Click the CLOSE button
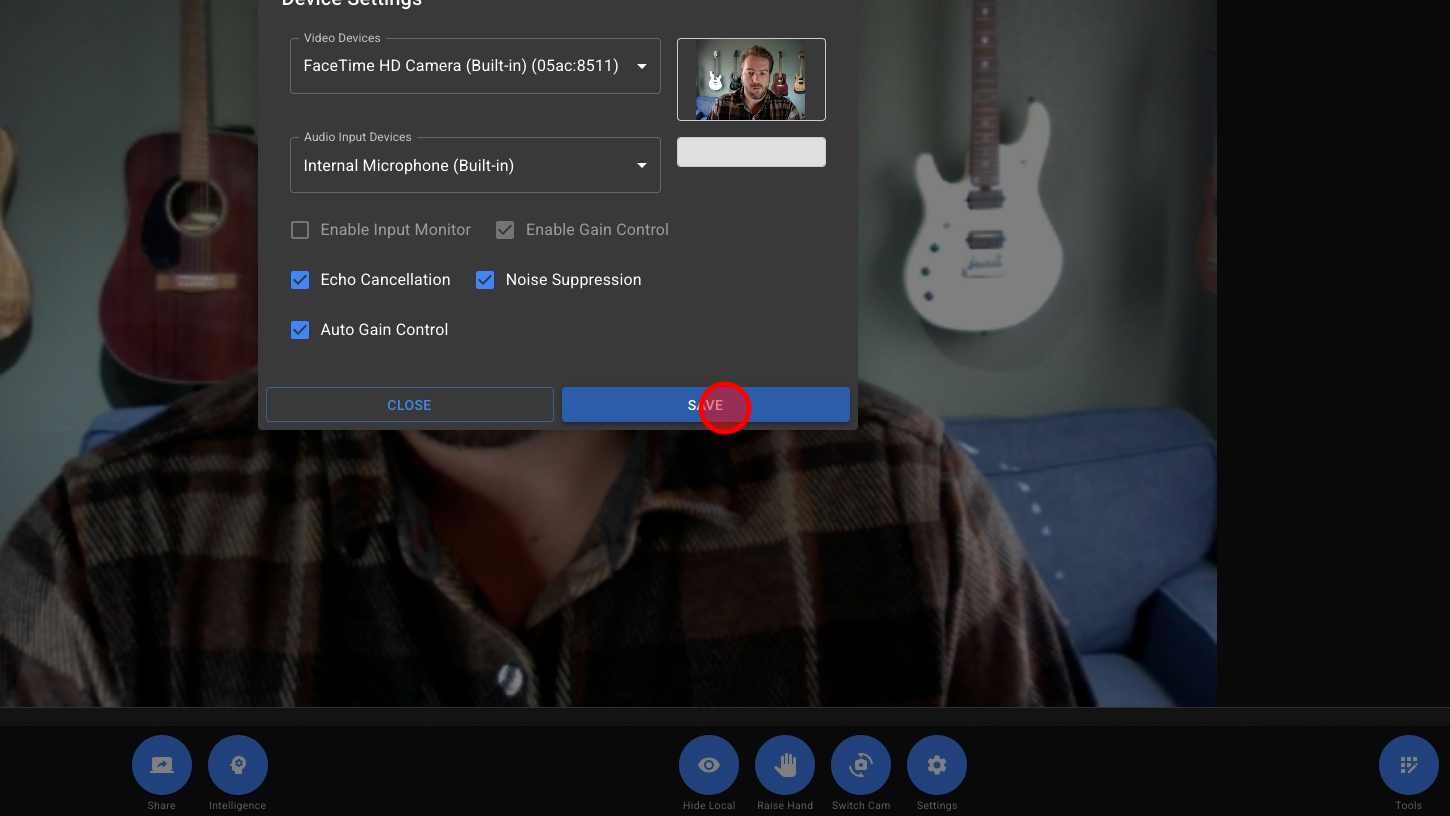This screenshot has height=816, width=1450. (409, 405)
